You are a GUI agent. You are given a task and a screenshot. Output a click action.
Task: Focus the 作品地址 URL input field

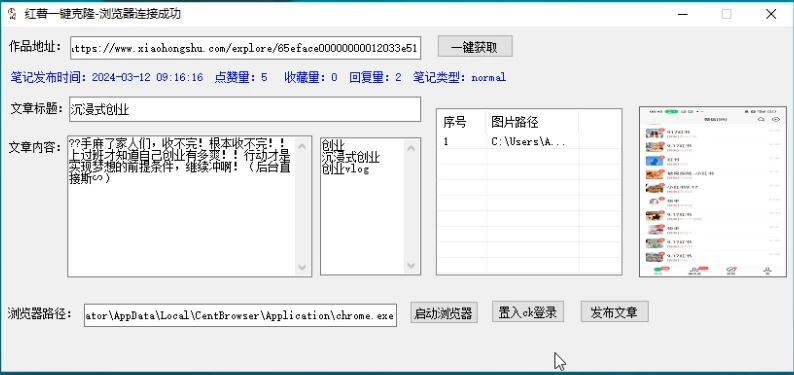tap(245, 48)
